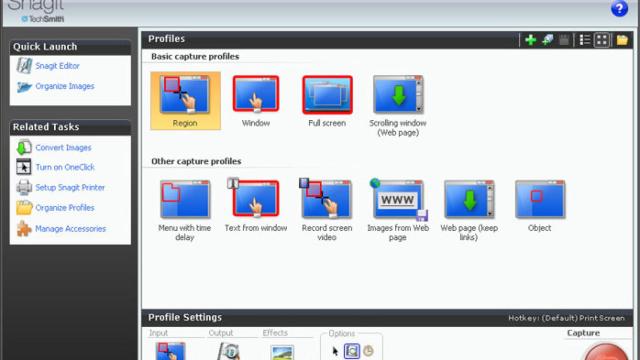Click the Effects picture icon in Profile Settings
640x360 pixels.
pos(282,352)
